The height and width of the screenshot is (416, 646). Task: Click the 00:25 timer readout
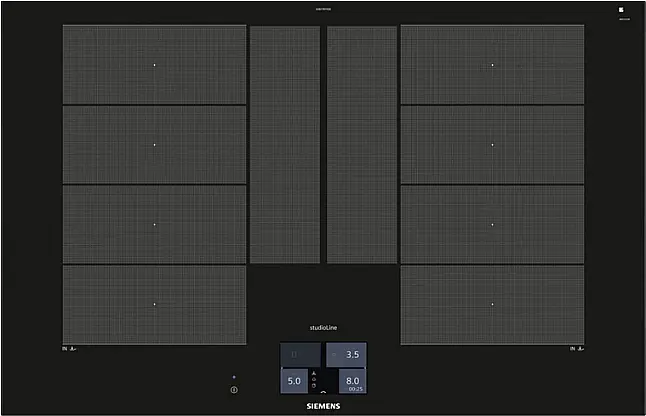[x=356, y=389]
